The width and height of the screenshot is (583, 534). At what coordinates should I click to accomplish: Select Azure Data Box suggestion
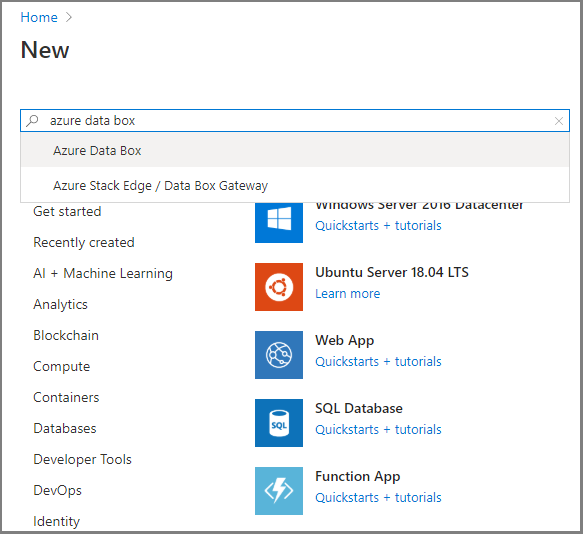[x=295, y=150]
